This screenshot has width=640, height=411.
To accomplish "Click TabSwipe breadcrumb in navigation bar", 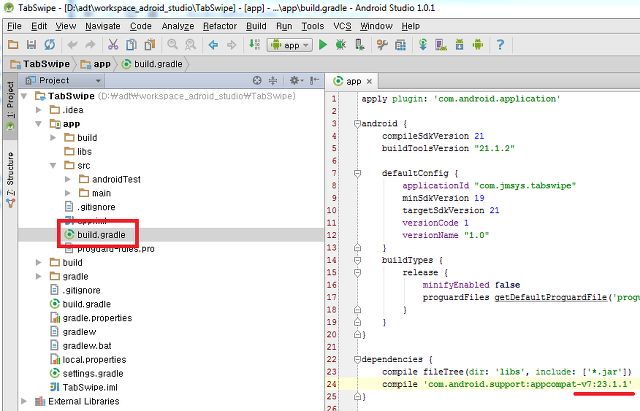I will [x=40, y=64].
